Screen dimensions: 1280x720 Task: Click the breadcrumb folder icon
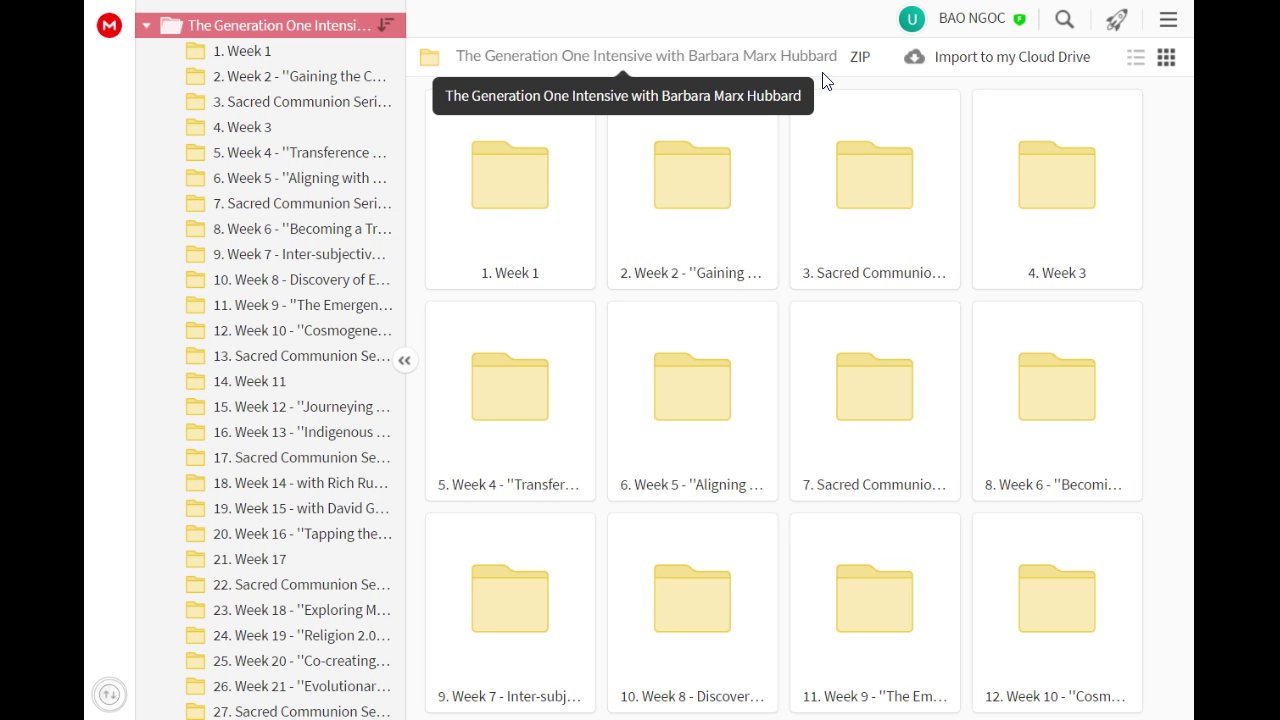click(x=430, y=57)
